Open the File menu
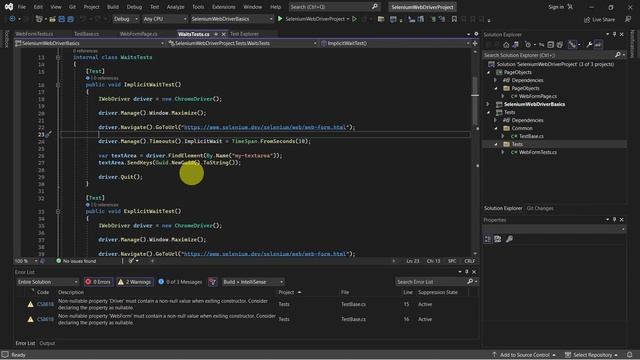This screenshot has width=640, height=360. pos(22,7)
